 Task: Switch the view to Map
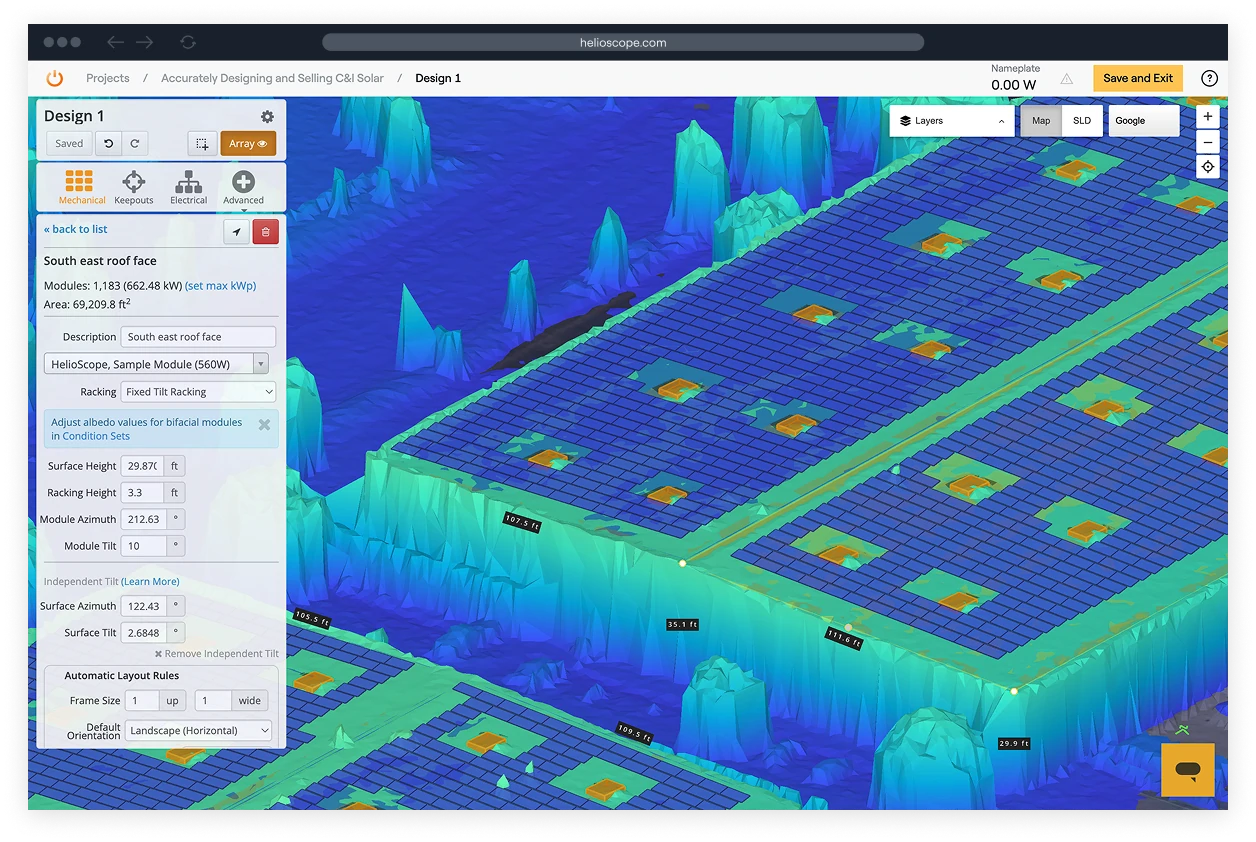[x=1041, y=121]
